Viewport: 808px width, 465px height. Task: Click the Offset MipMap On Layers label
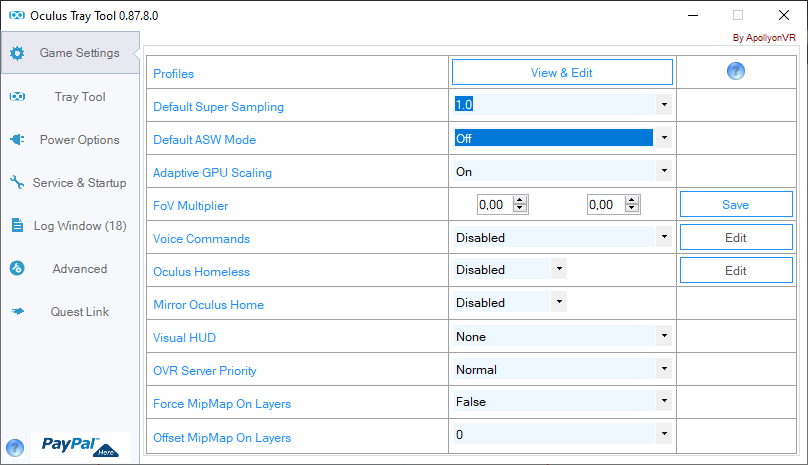coord(222,438)
